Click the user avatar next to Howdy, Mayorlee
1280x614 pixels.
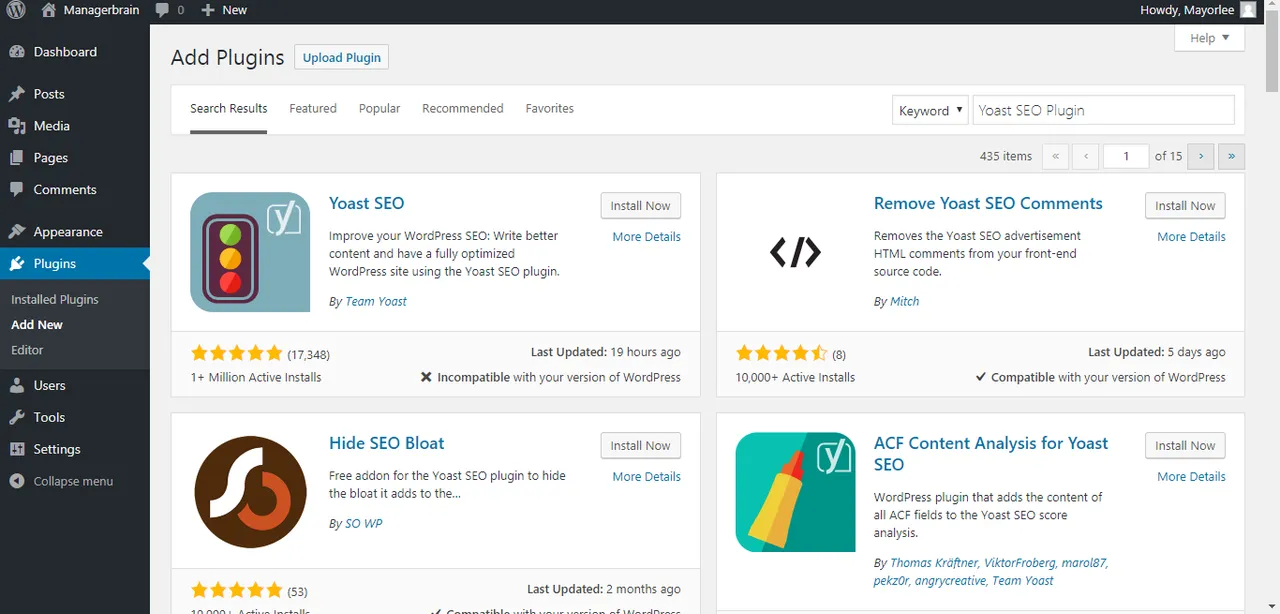1248,10
